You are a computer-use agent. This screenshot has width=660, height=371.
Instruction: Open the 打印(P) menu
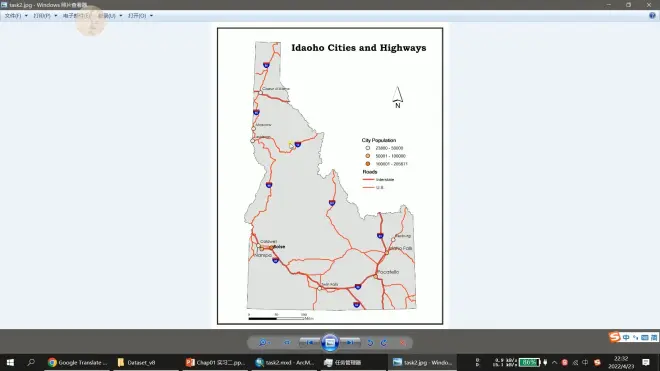[x=42, y=16]
